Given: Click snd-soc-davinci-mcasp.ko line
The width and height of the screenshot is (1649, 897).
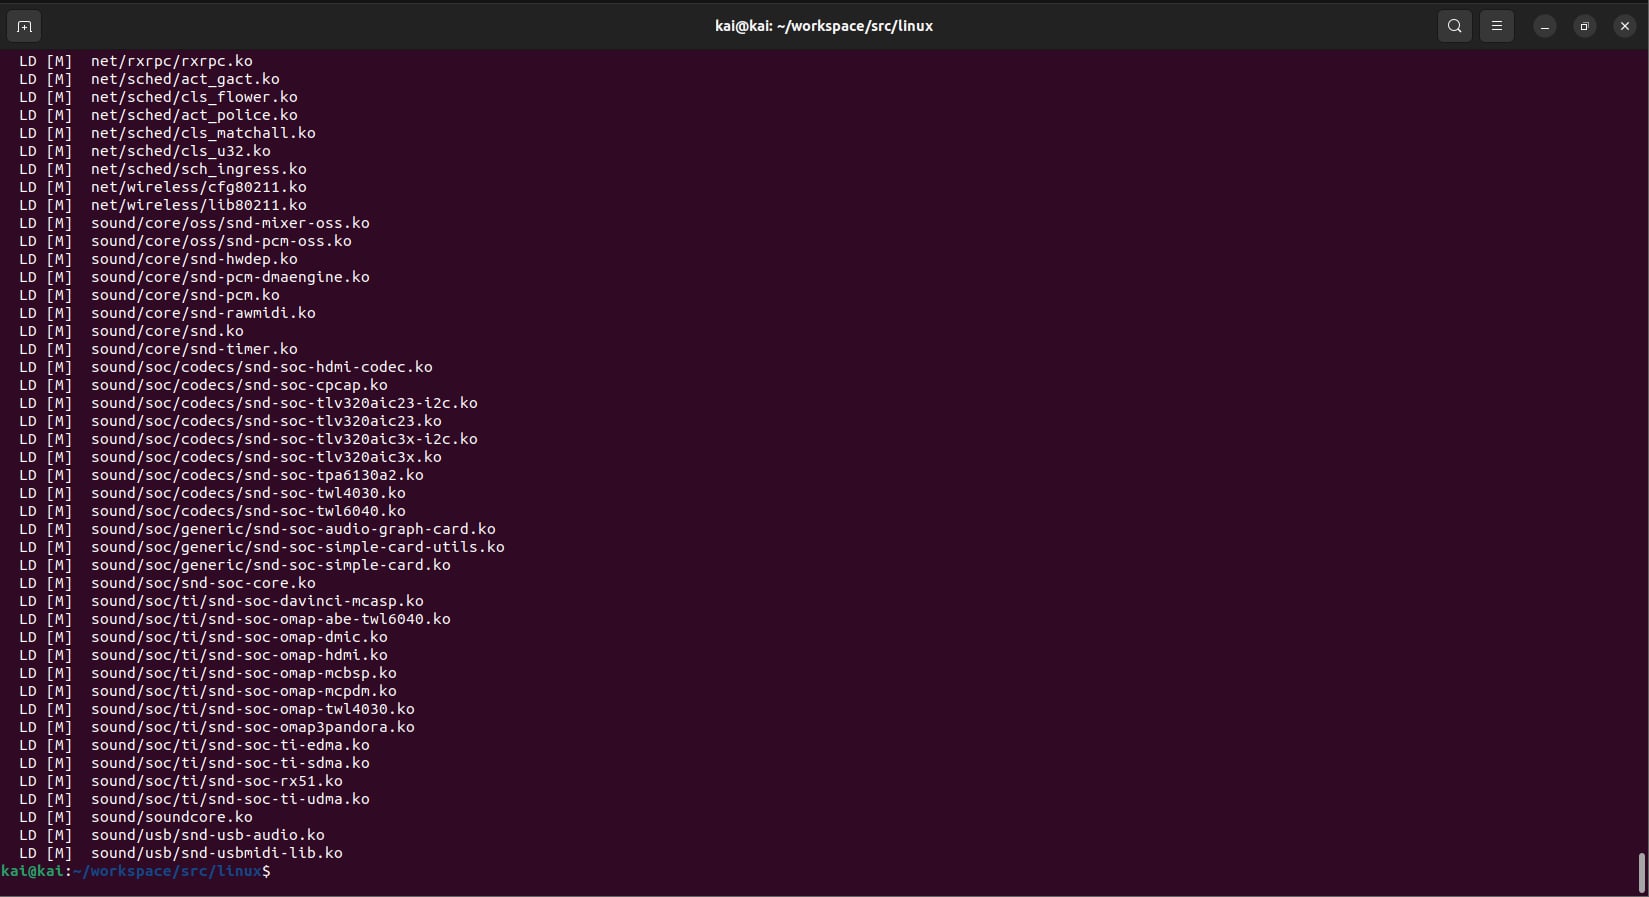Looking at the screenshot, I should coord(221,601).
